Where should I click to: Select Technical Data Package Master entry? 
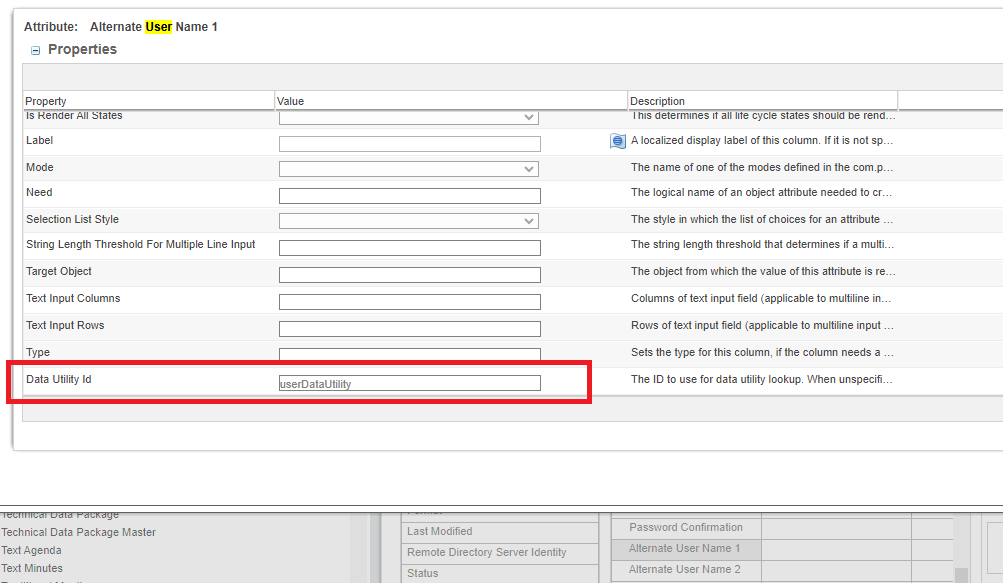click(78, 532)
